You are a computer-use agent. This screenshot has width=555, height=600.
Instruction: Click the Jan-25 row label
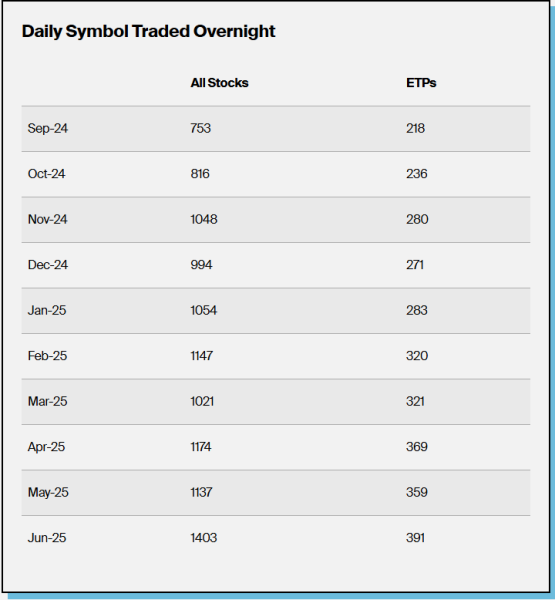(x=47, y=310)
